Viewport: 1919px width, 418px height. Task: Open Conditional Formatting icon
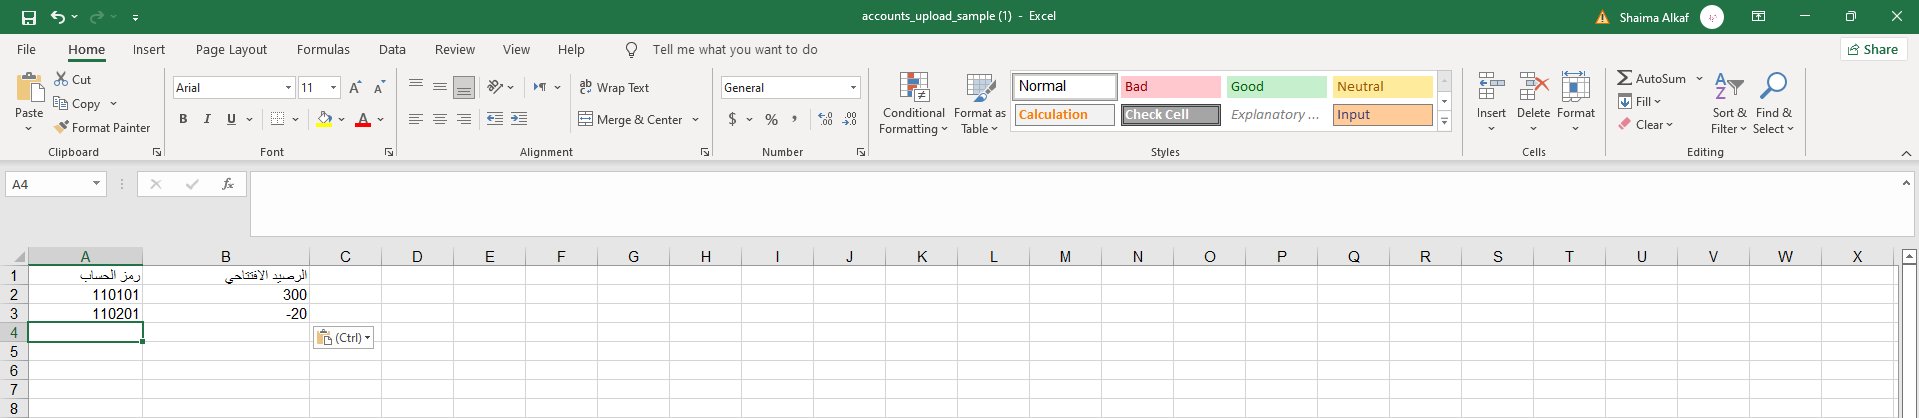tap(914, 89)
